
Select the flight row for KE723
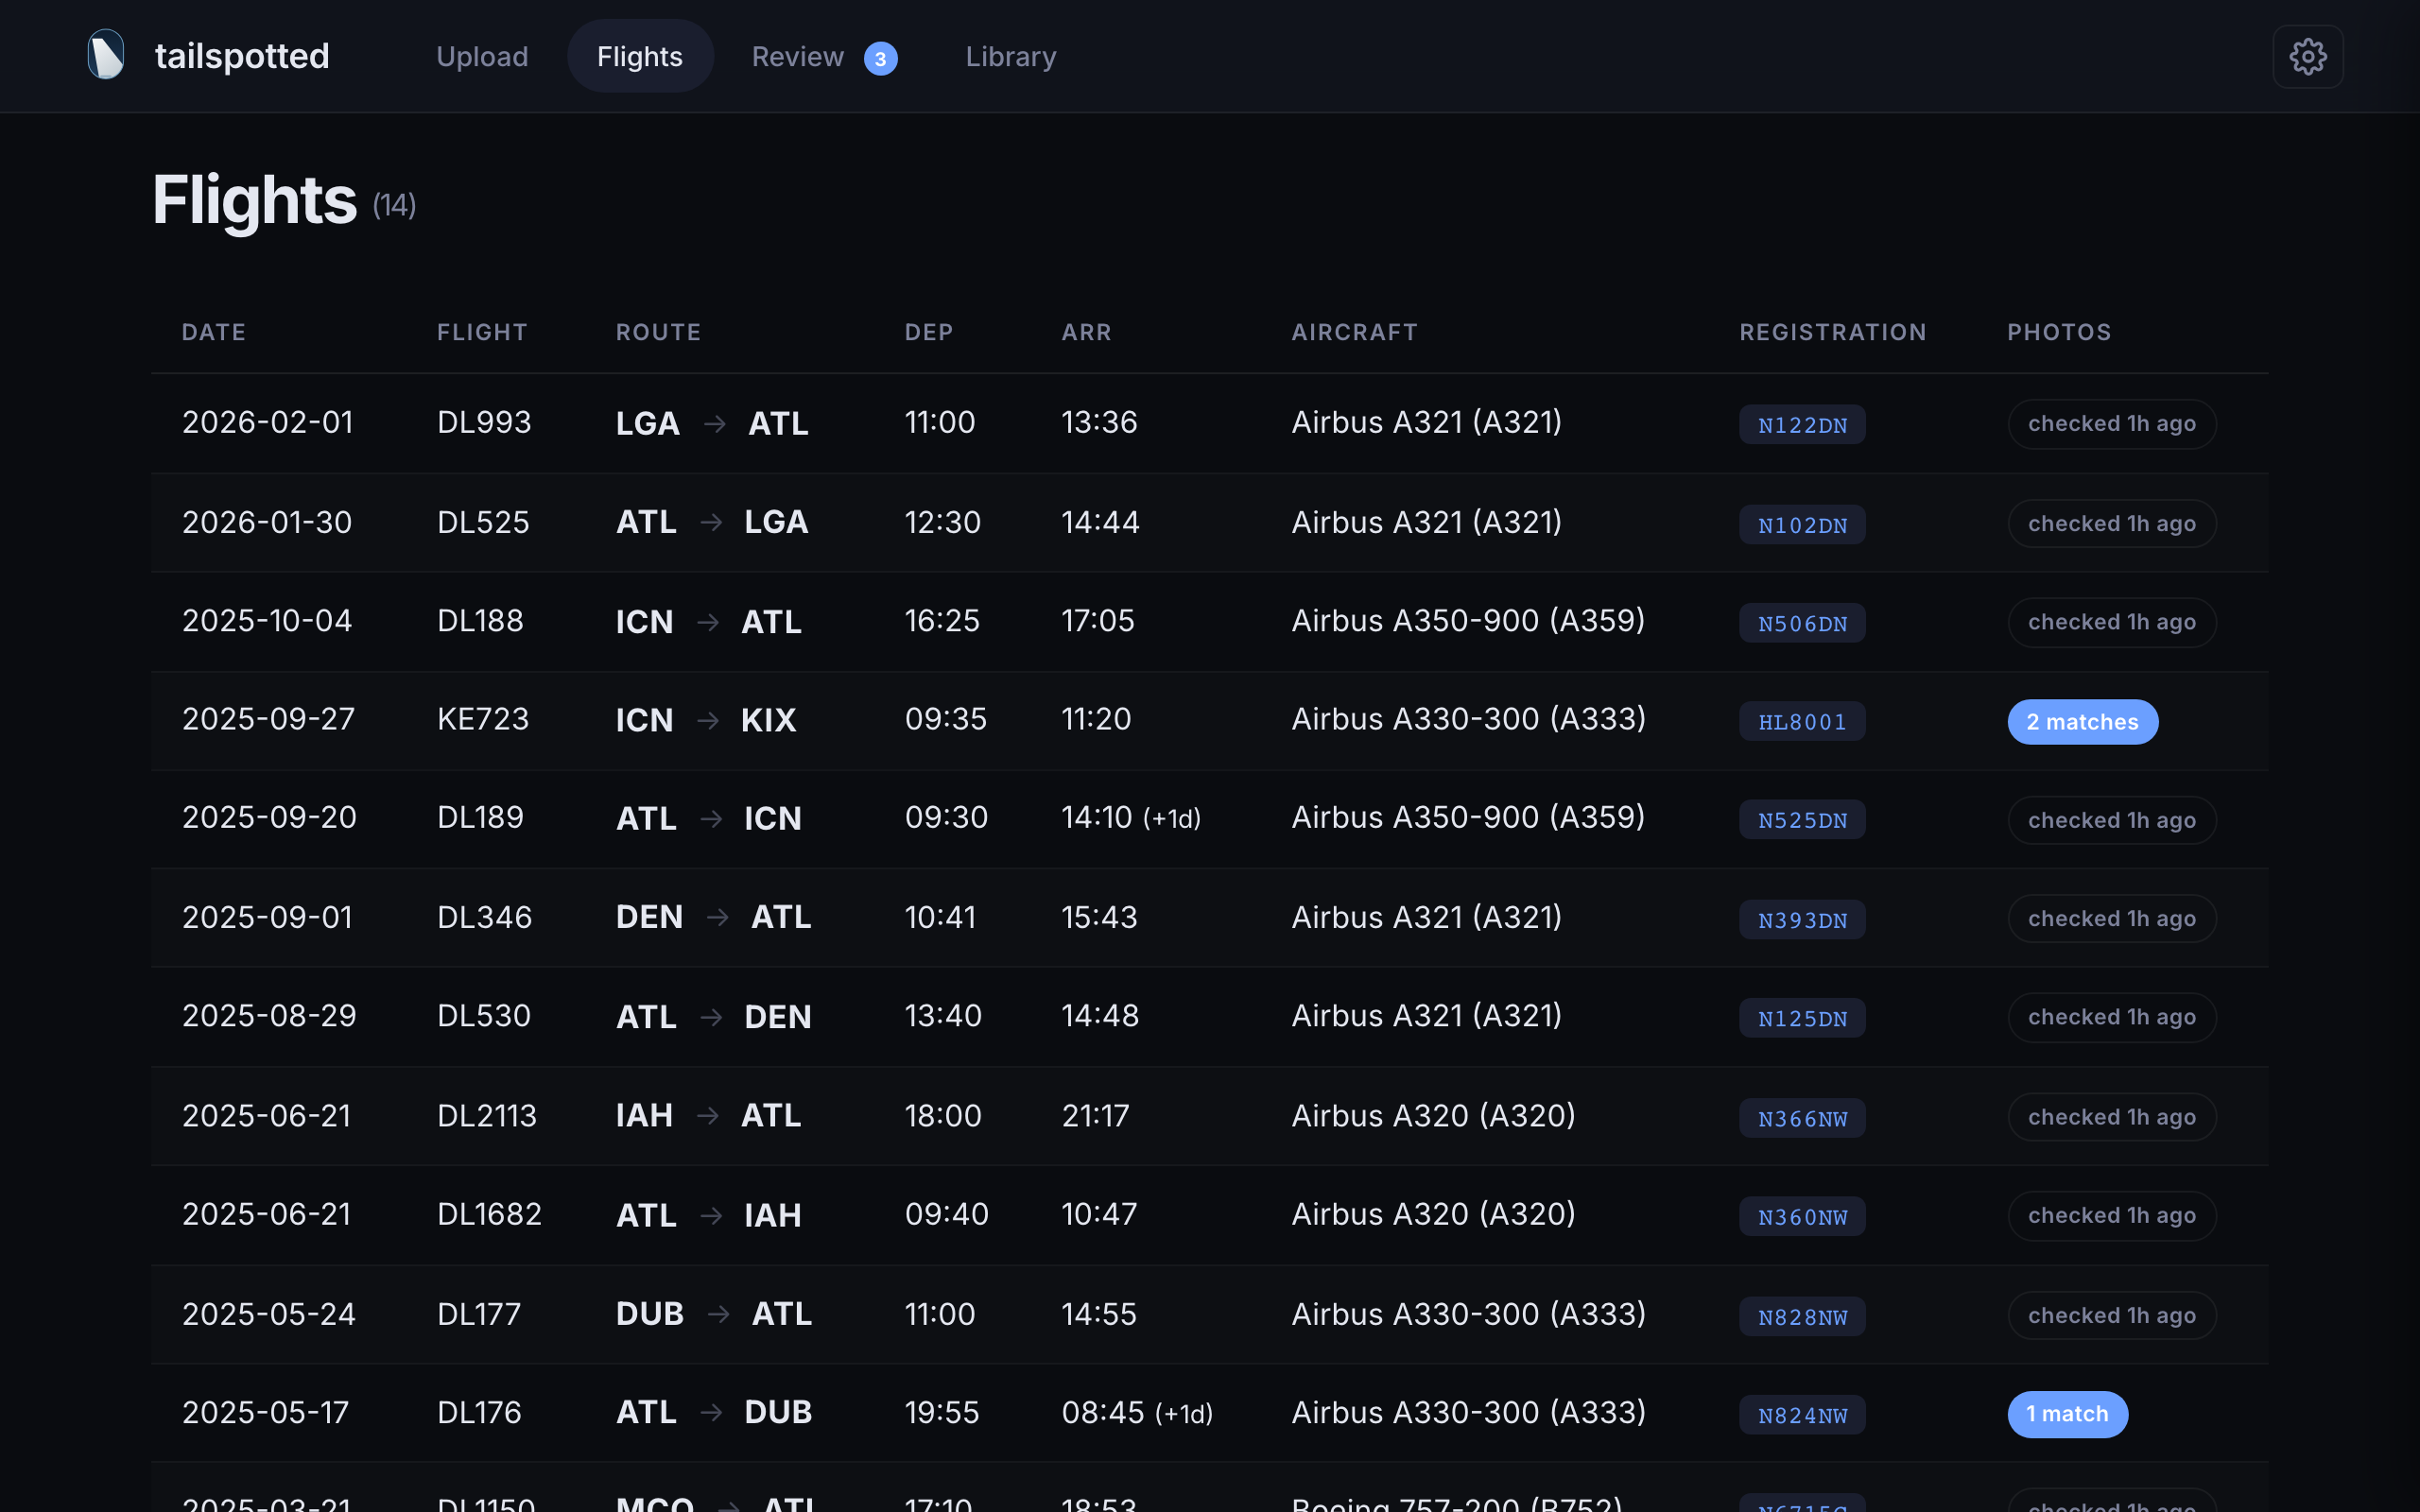[1100, 720]
